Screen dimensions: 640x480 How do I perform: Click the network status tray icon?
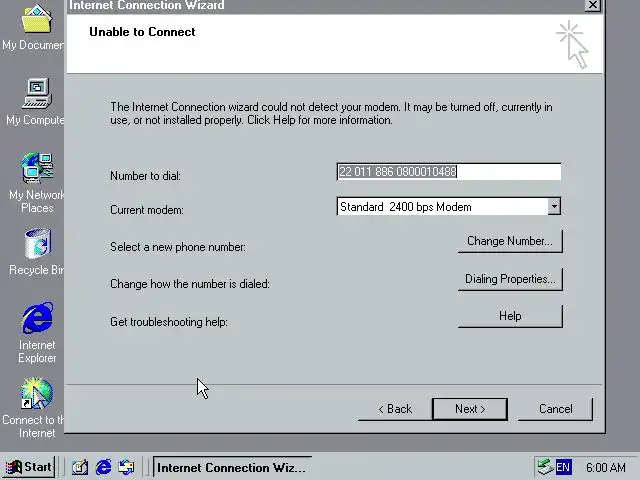tap(545, 467)
